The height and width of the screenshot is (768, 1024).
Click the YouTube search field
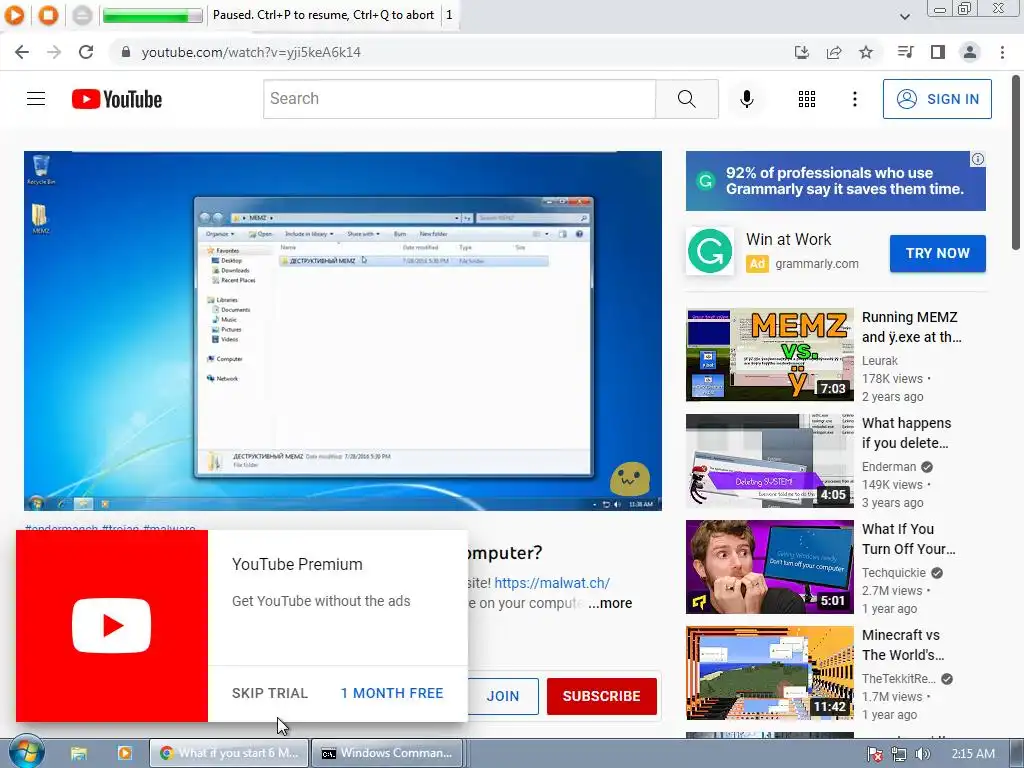pos(459,99)
